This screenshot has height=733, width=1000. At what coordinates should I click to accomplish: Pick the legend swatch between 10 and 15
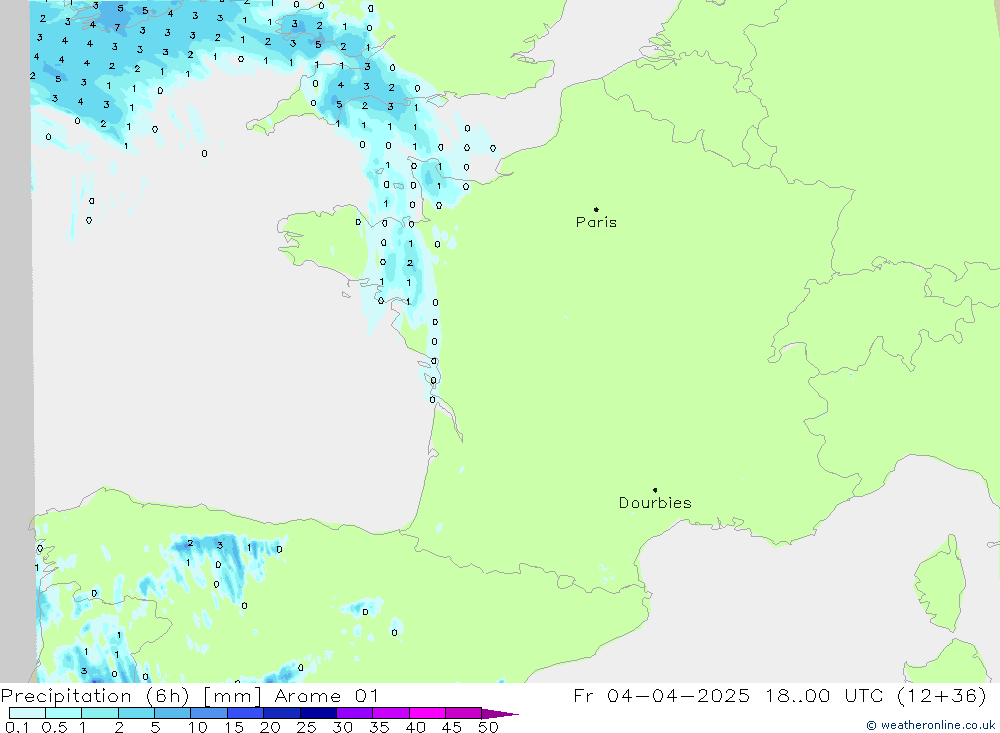click(209, 713)
